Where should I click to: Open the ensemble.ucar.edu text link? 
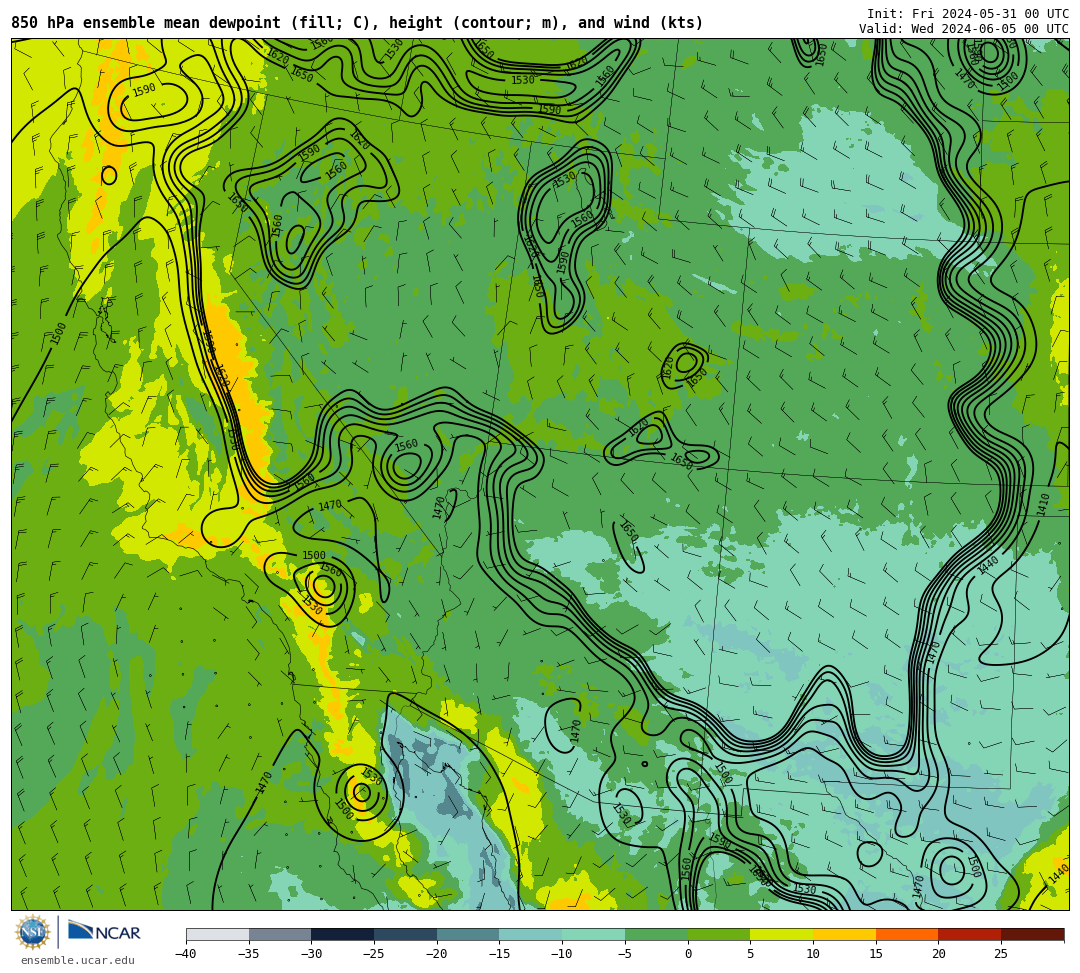pyautogui.click(x=77, y=960)
